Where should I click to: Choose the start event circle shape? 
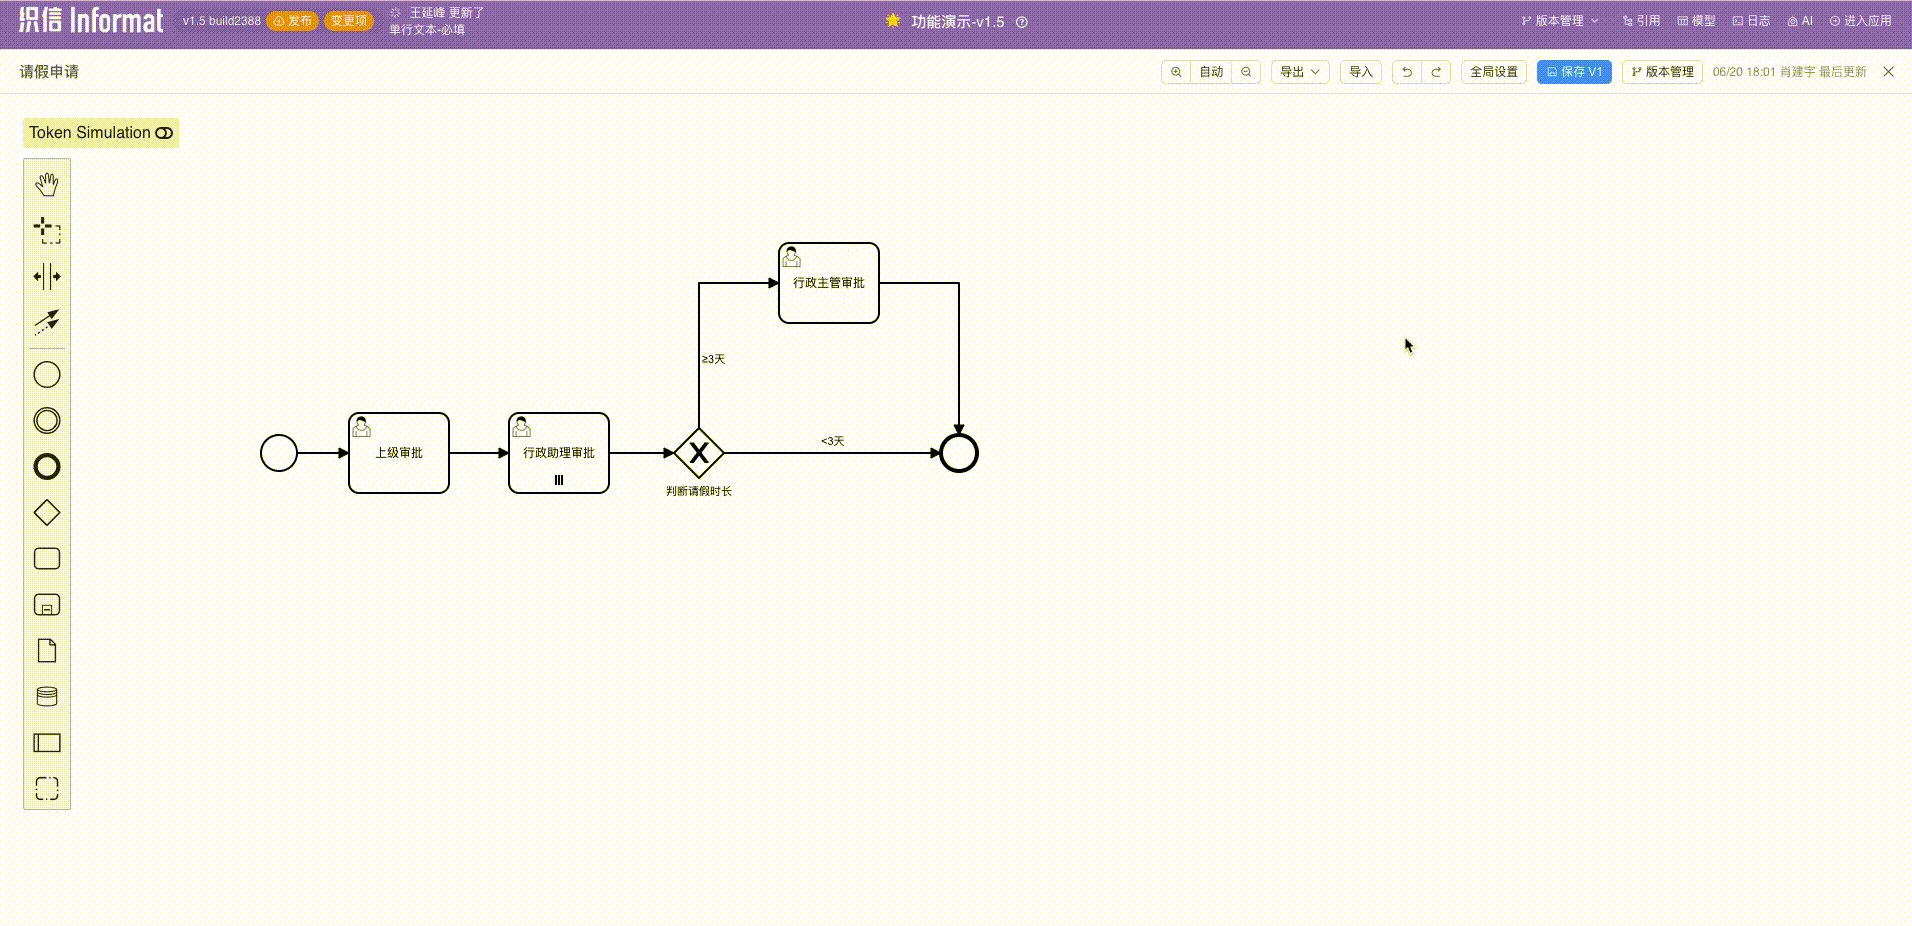pyautogui.click(x=46, y=374)
